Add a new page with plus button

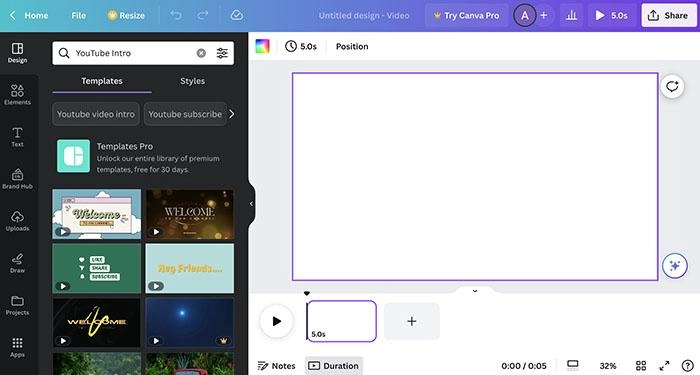point(412,321)
